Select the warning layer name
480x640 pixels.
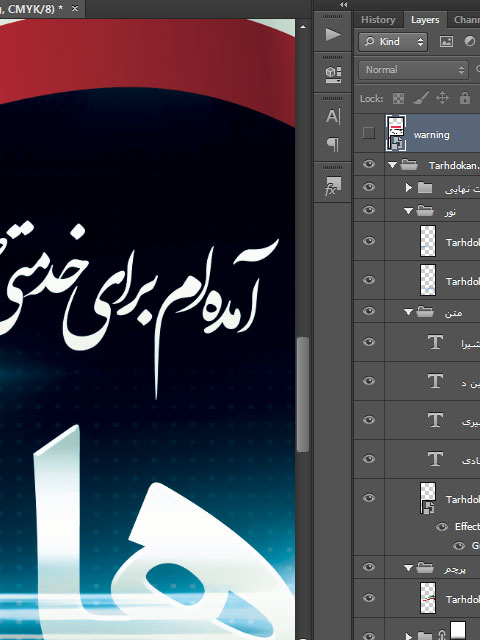click(431, 135)
